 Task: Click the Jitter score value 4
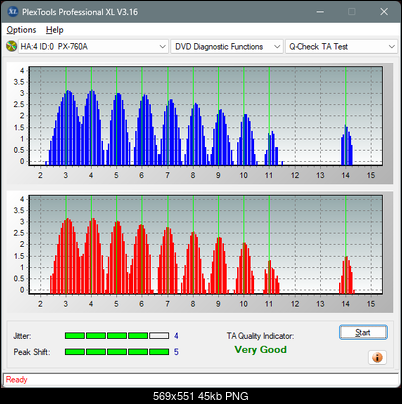pyautogui.click(x=176, y=336)
